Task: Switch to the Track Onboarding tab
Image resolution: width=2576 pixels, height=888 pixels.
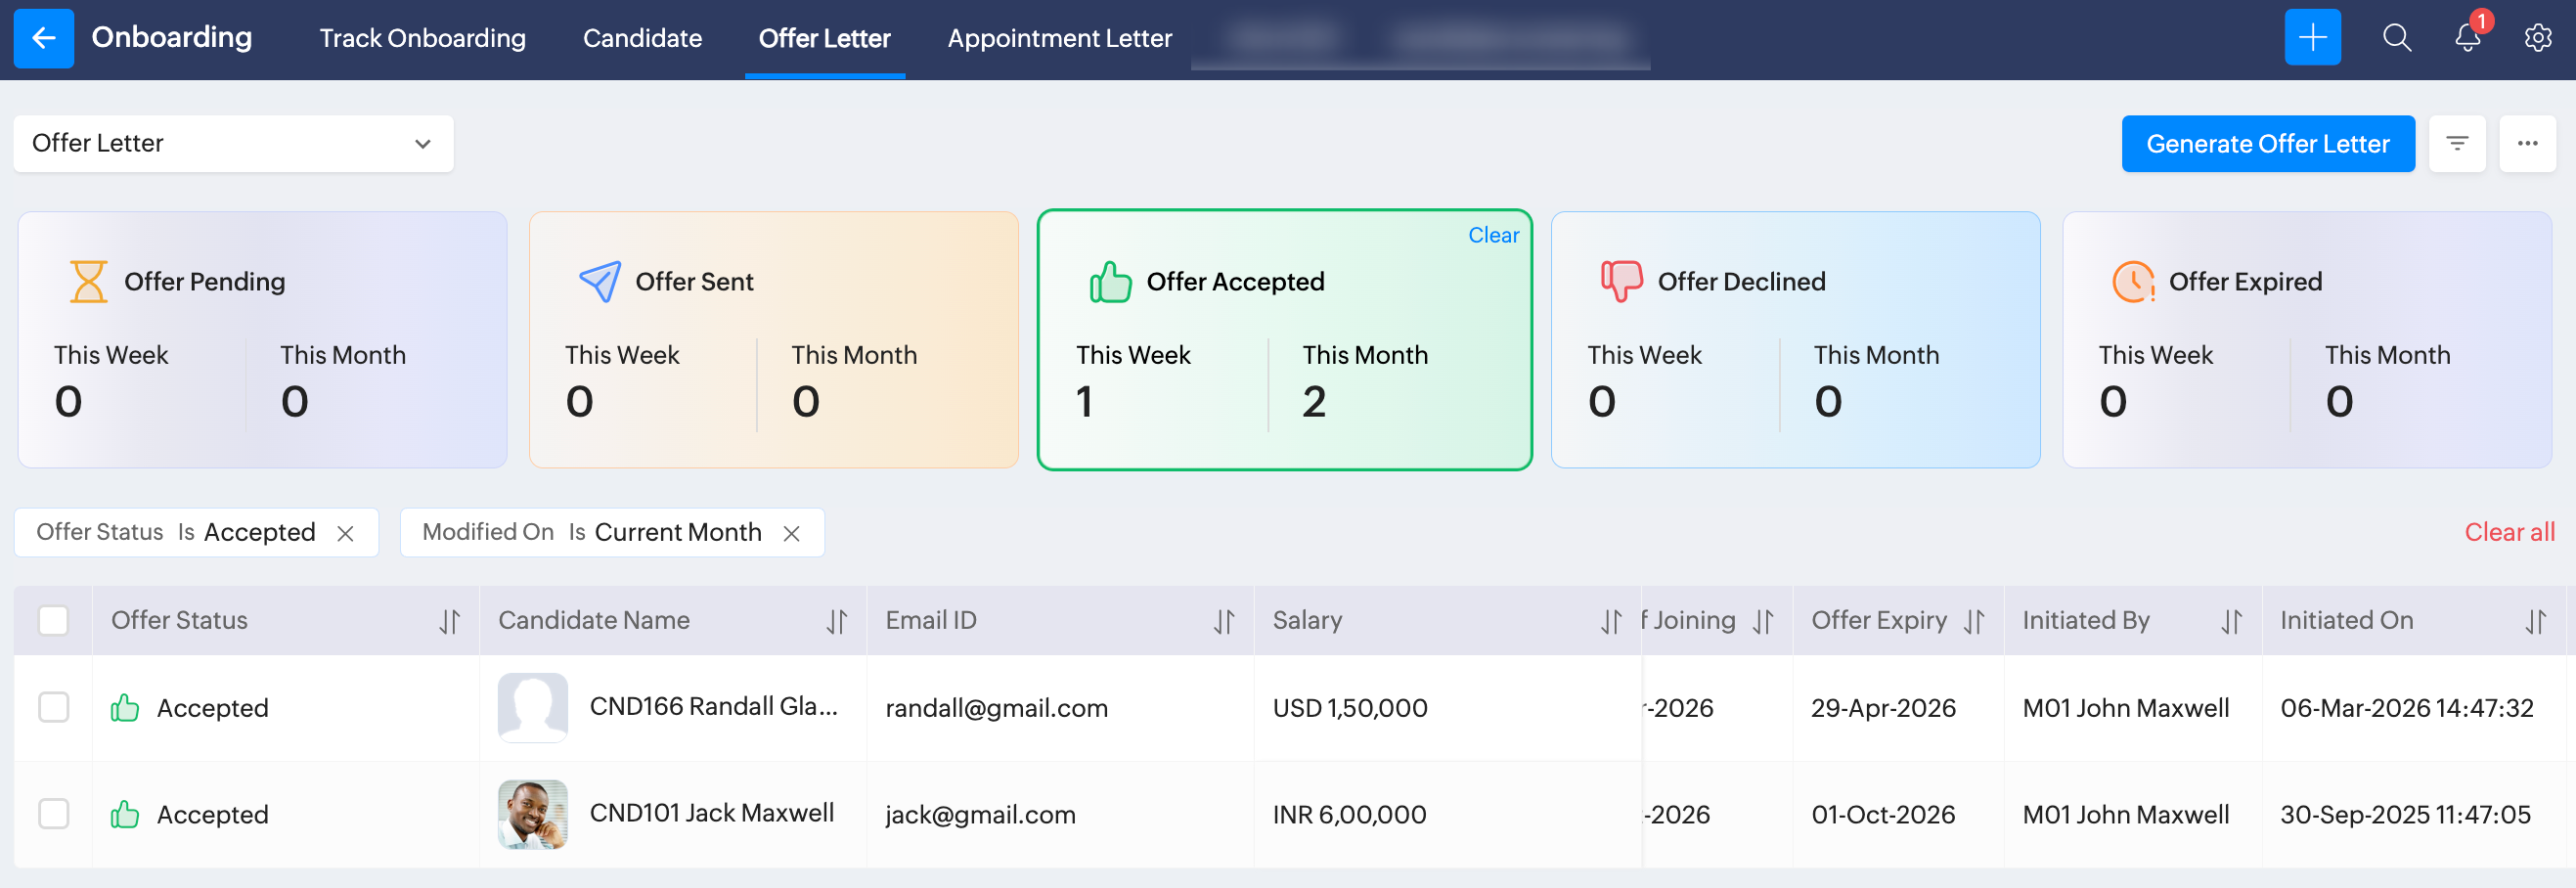Action: (x=422, y=38)
